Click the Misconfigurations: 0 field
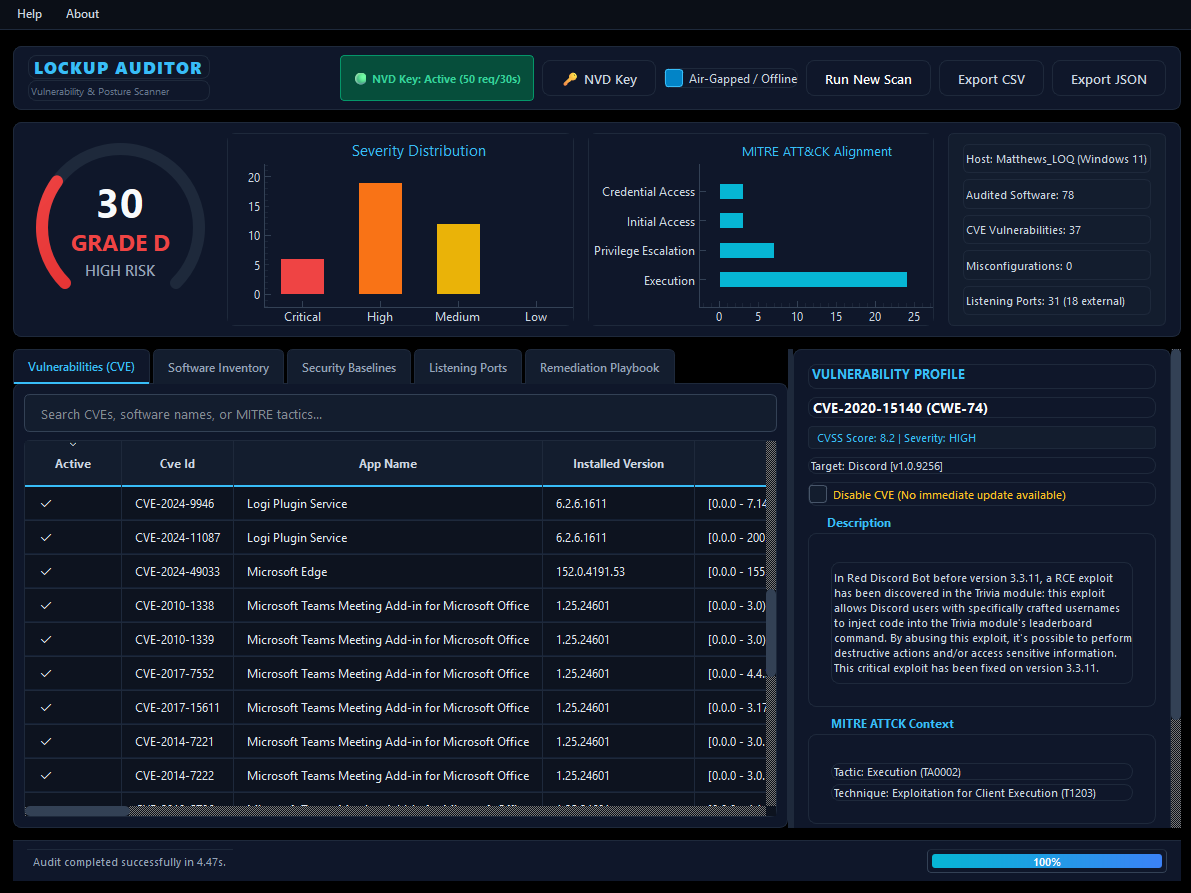1191x893 pixels. [1057, 266]
